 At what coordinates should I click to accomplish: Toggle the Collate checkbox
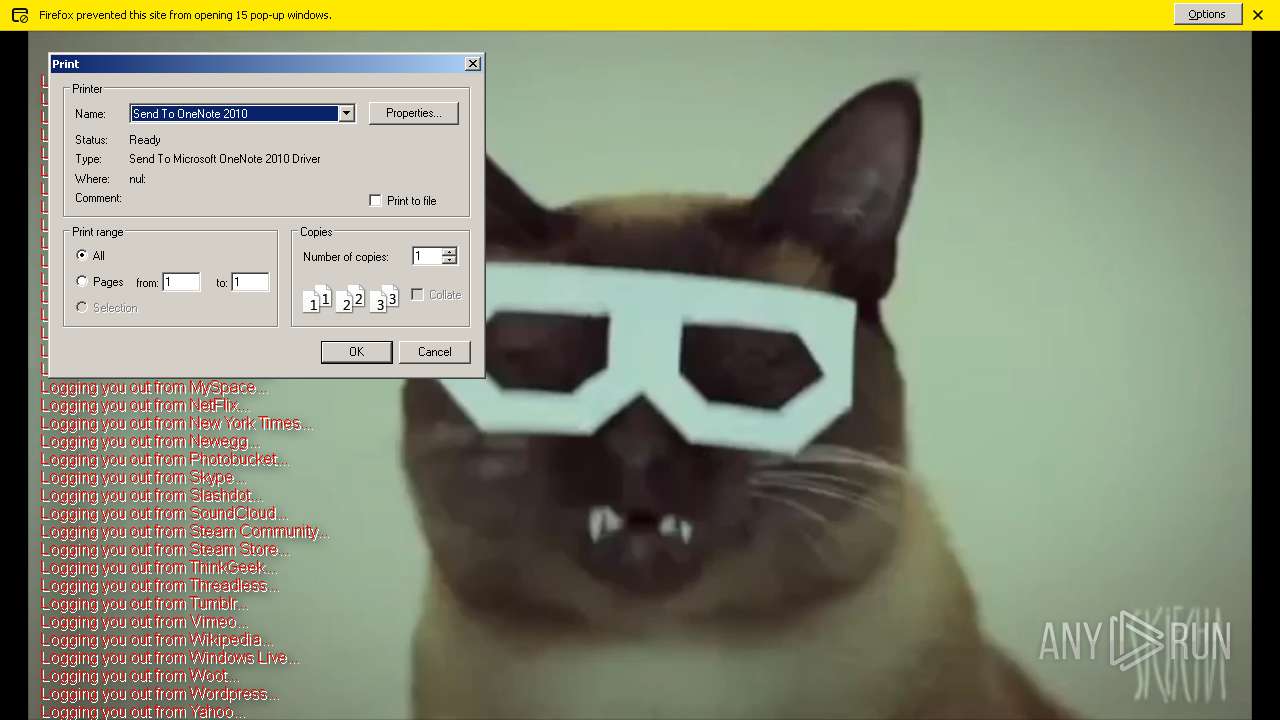tap(418, 295)
